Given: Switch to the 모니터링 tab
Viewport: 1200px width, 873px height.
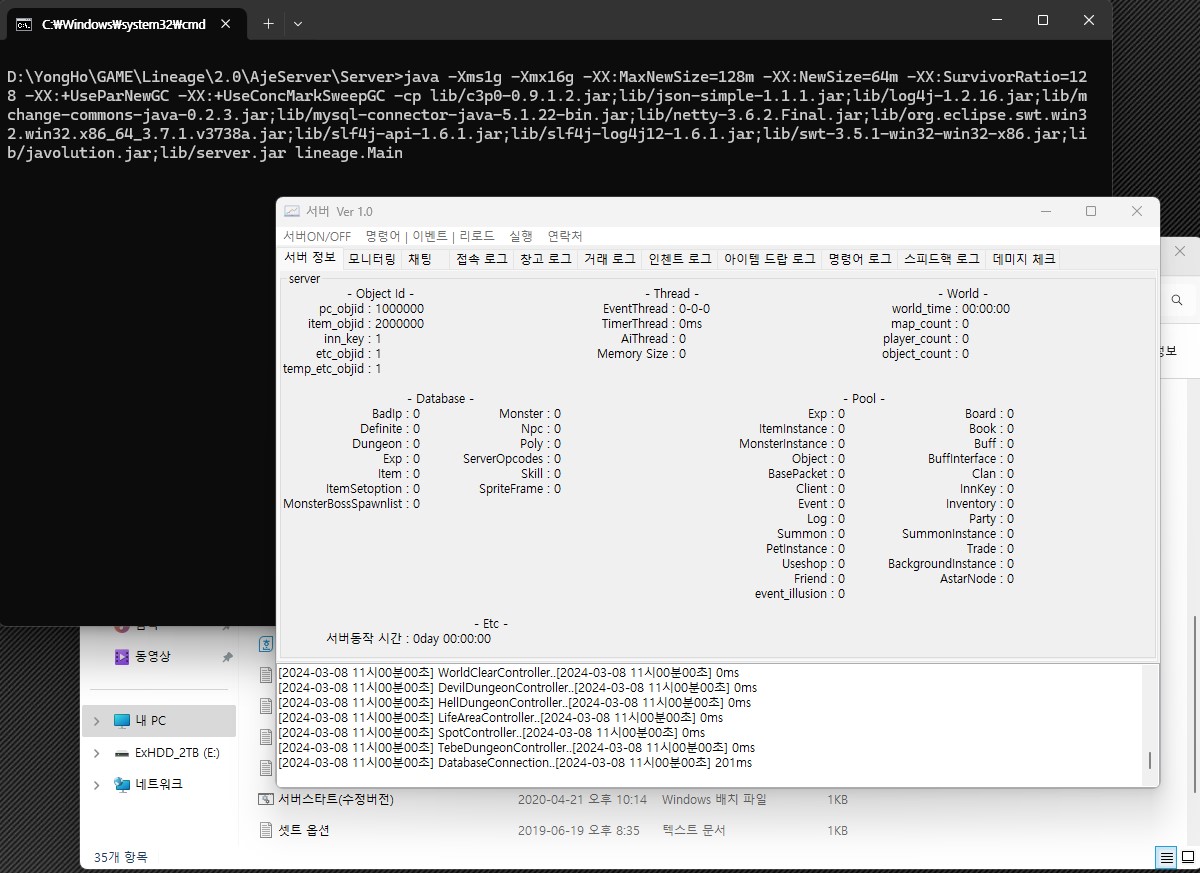Looking at the screenshot, I should [371, 259].
